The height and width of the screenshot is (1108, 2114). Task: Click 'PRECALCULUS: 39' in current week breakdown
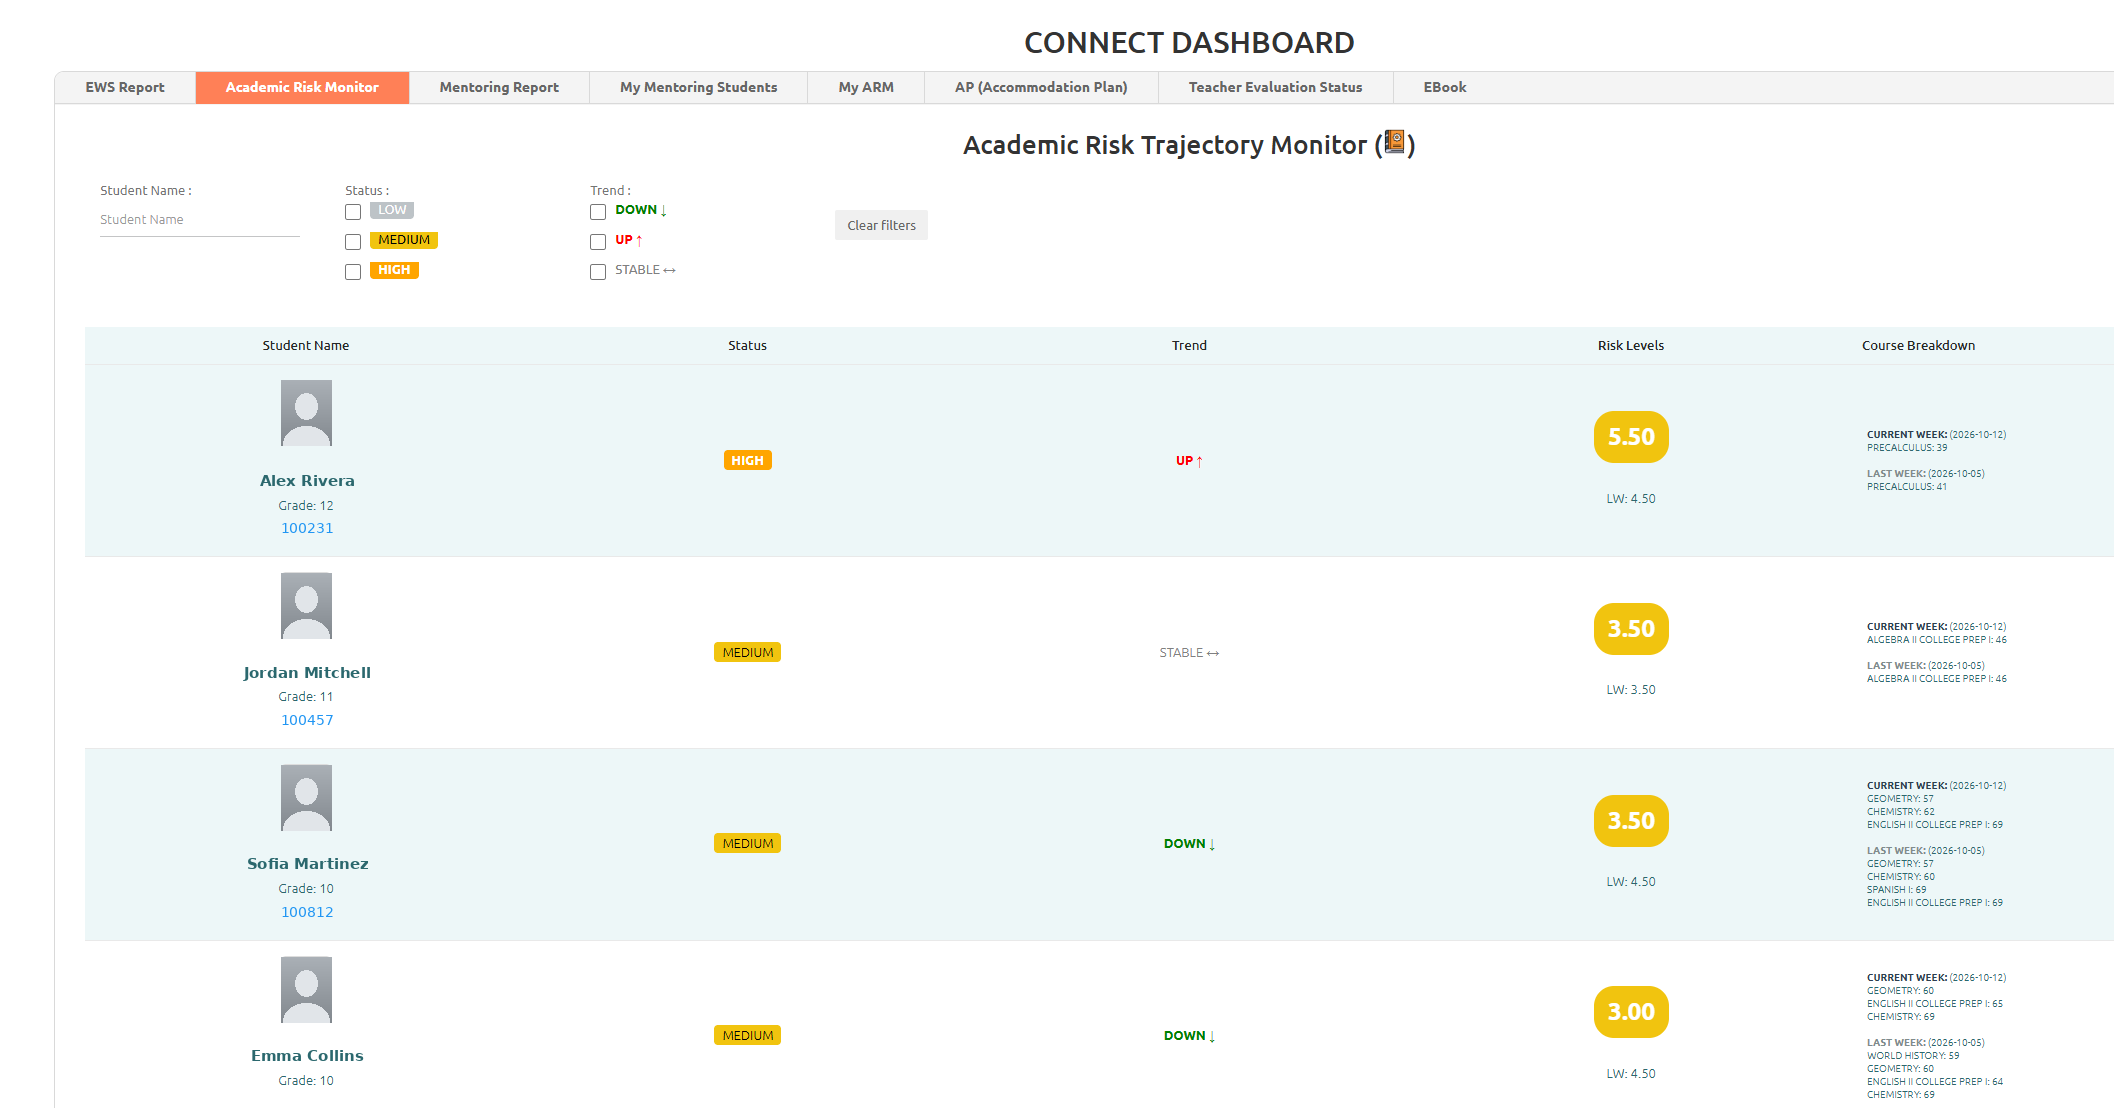click(x=1907, y=448)
